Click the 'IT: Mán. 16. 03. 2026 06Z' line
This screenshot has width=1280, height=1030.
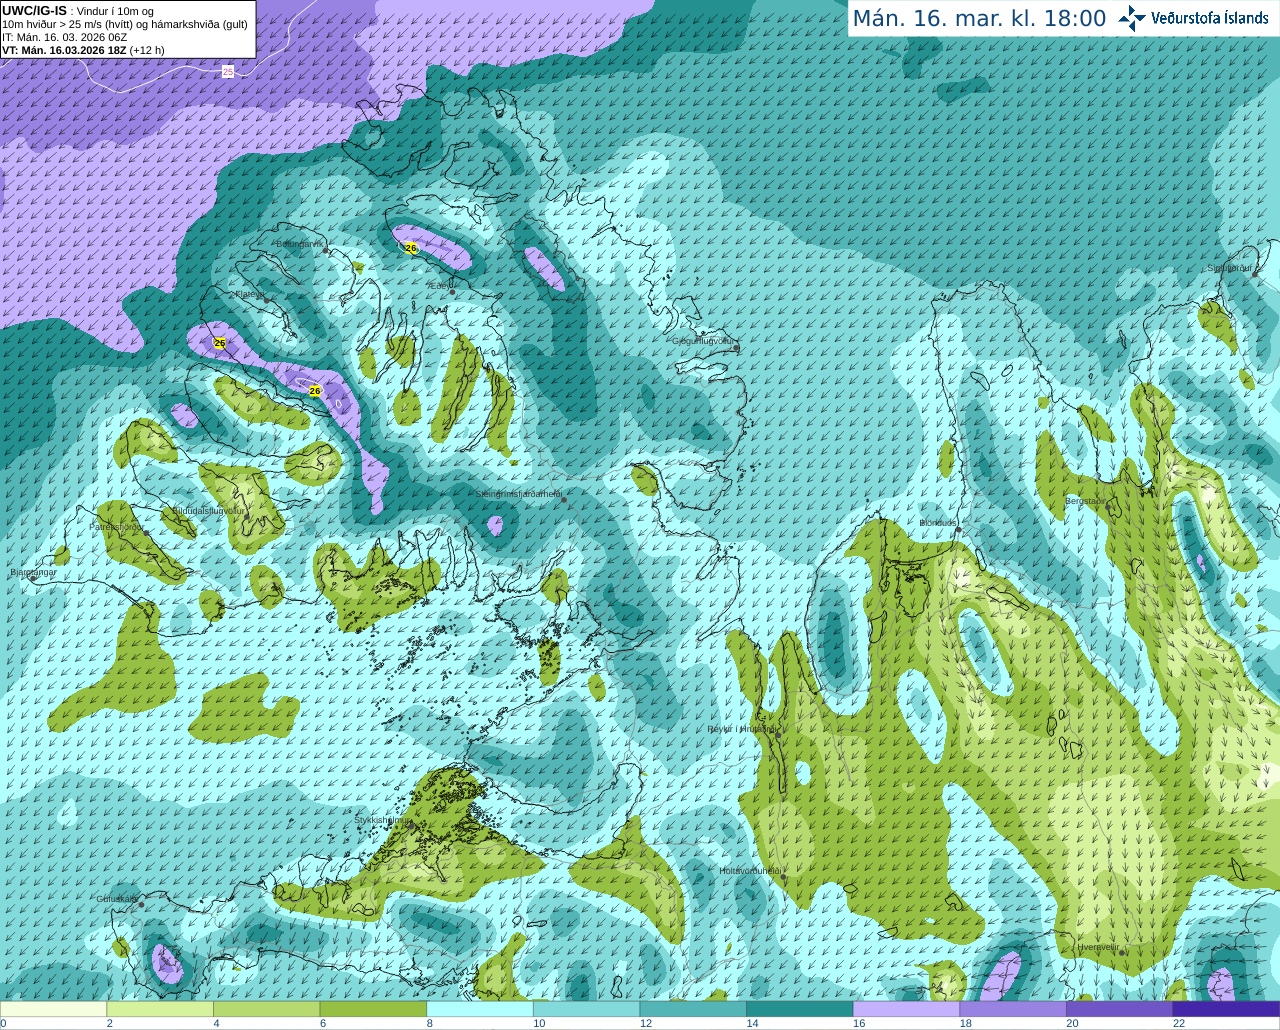click(64, 37)
